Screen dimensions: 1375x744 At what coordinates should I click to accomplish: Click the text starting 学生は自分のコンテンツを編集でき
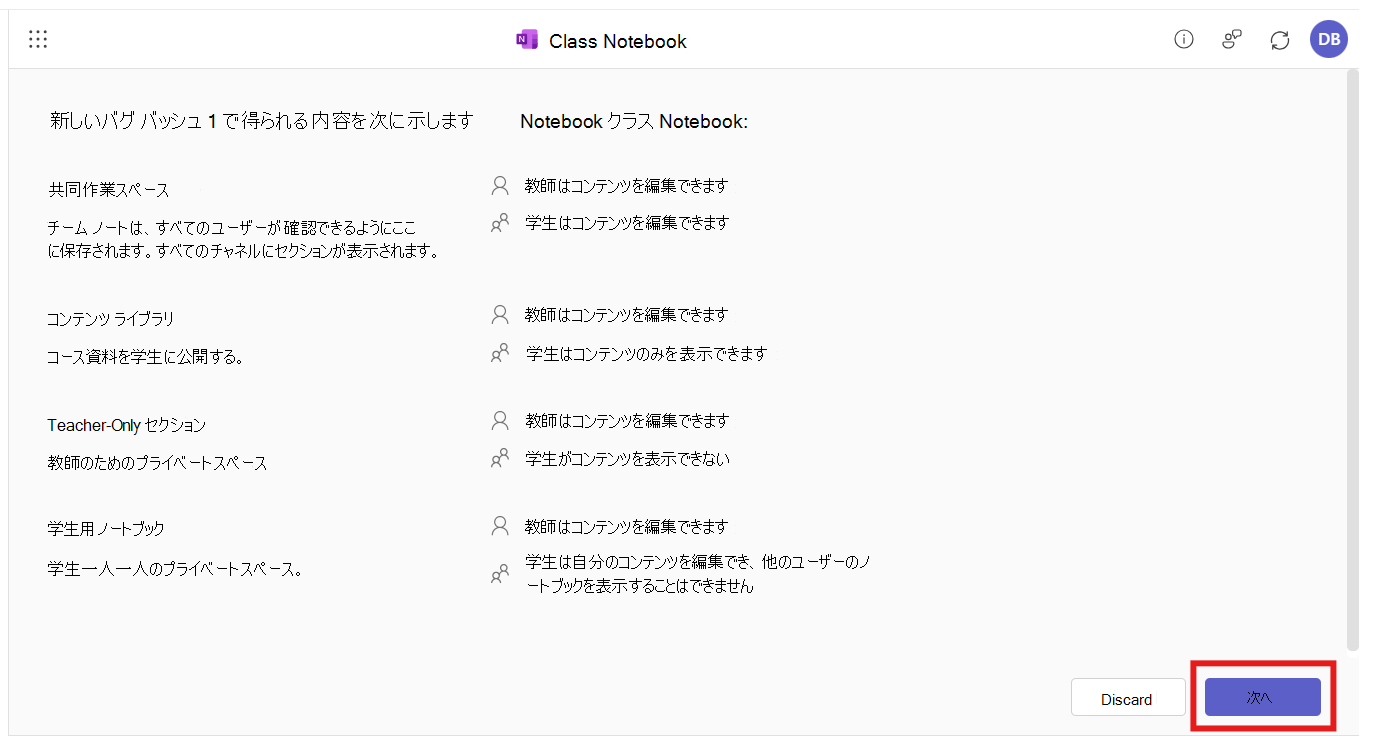698,574
